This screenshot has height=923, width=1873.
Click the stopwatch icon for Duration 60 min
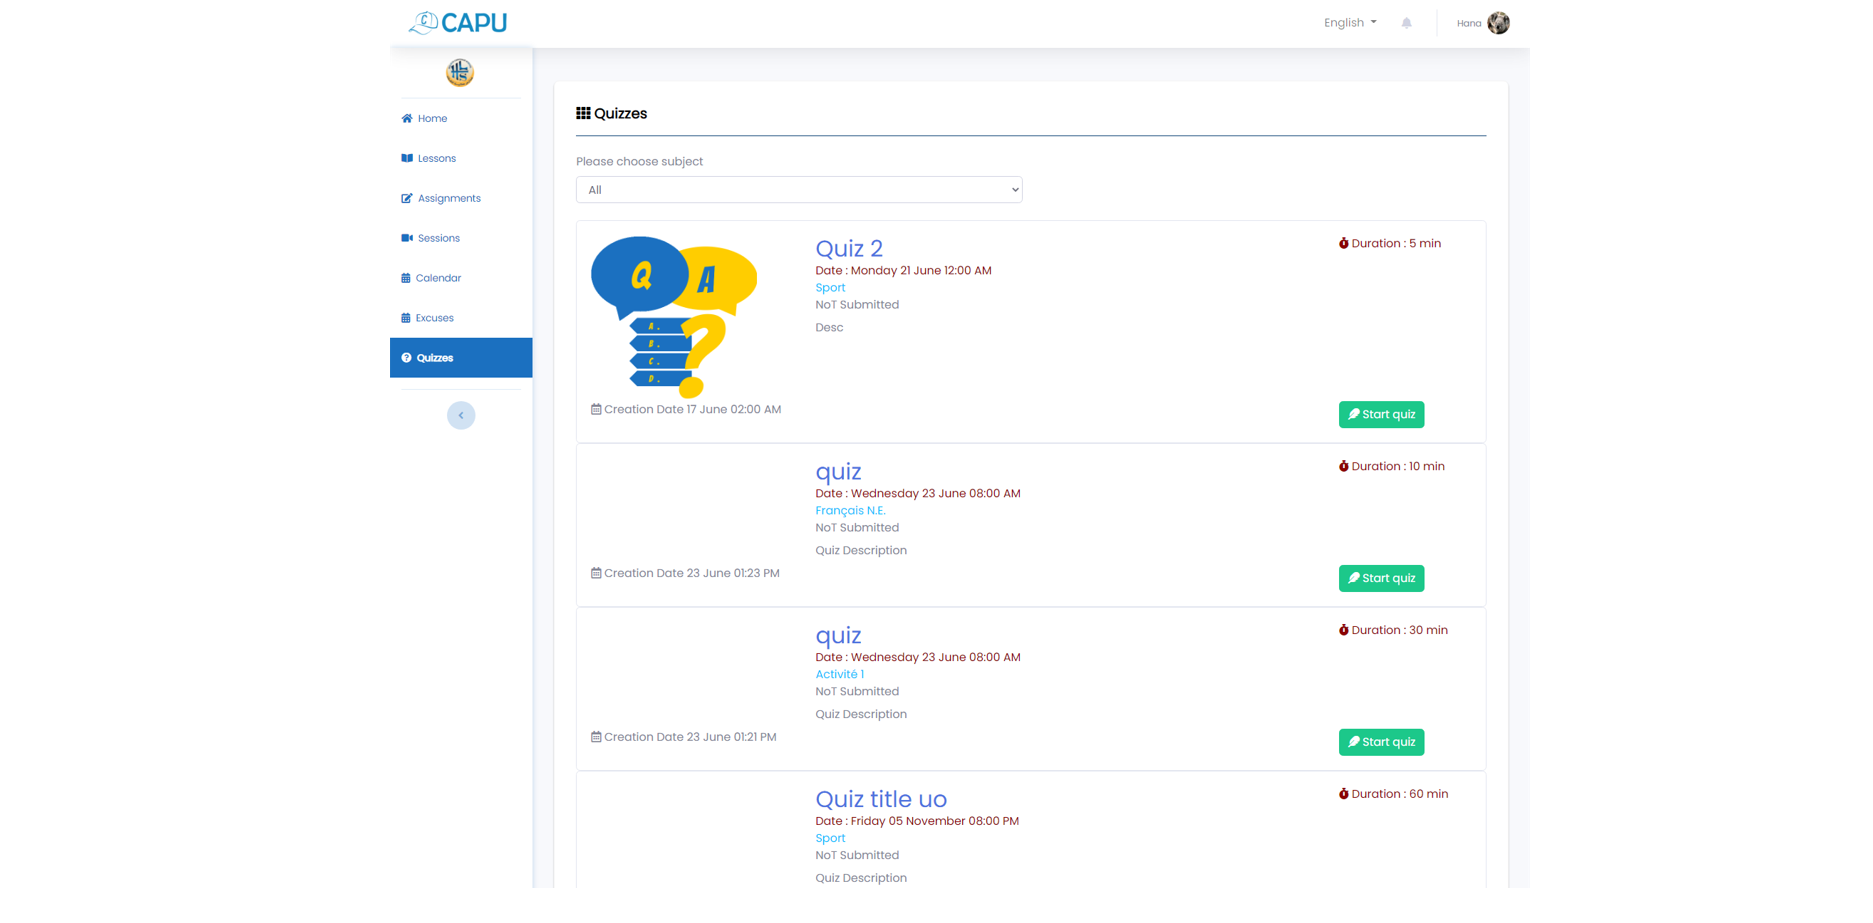coord(1344,794)
